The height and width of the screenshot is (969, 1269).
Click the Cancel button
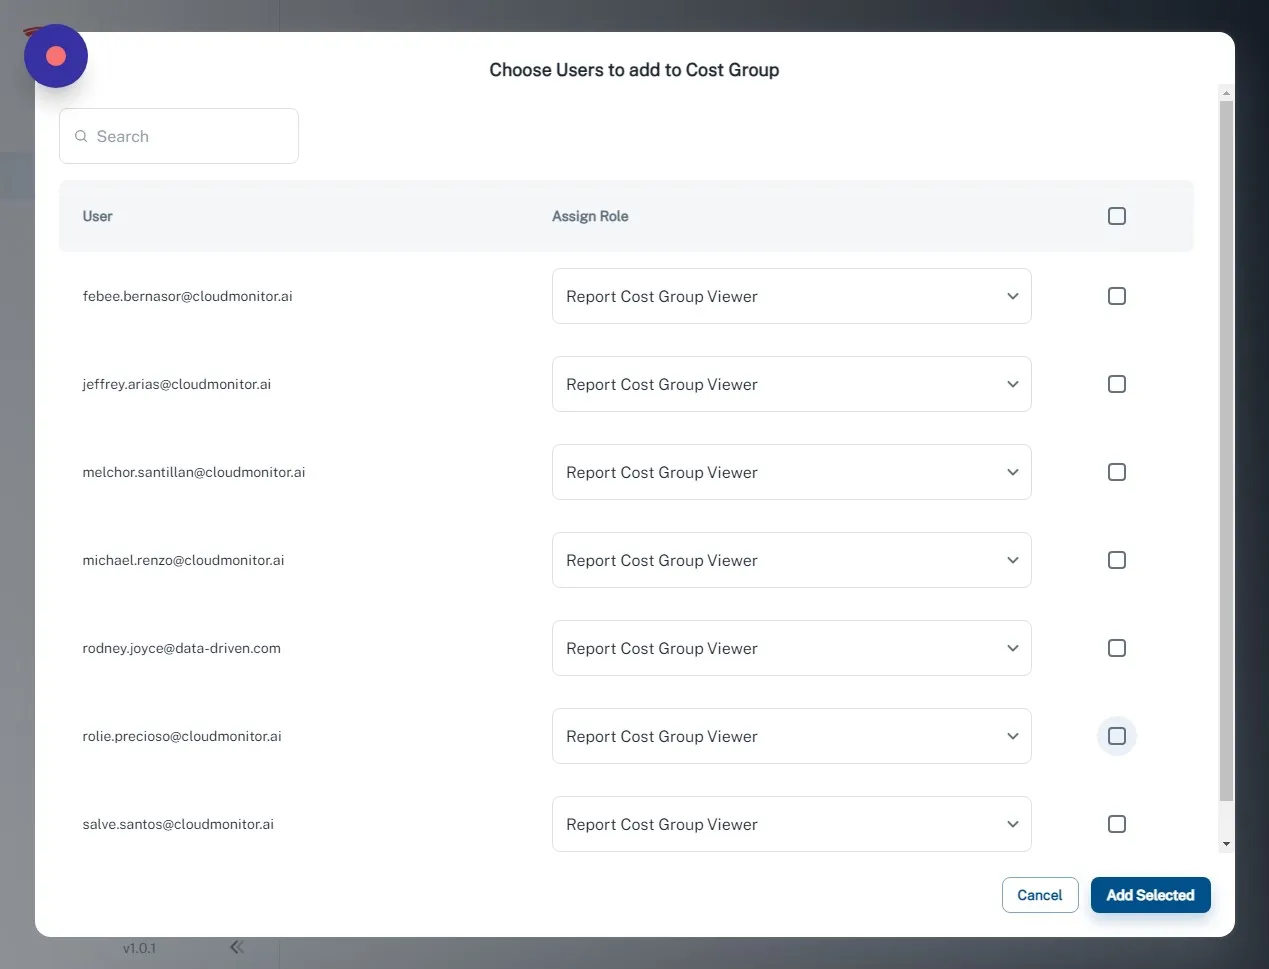[x=1040, y=895]
